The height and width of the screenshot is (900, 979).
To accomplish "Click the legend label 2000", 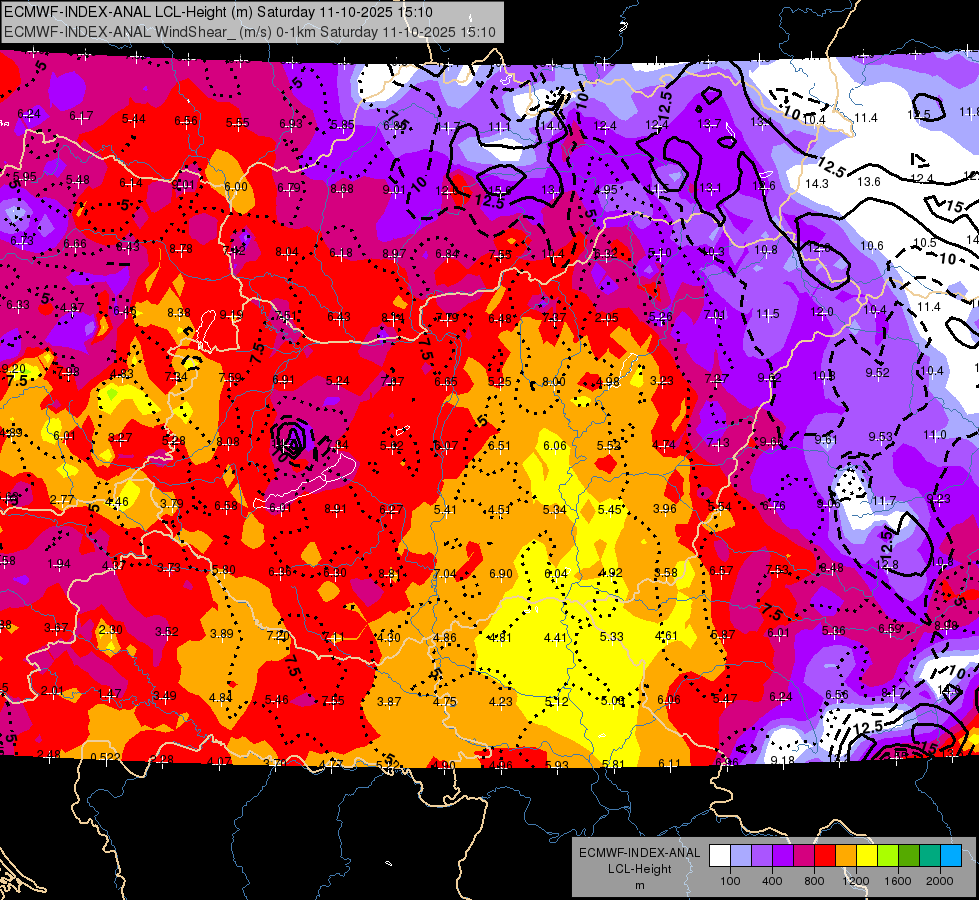I will click(940, 881).
